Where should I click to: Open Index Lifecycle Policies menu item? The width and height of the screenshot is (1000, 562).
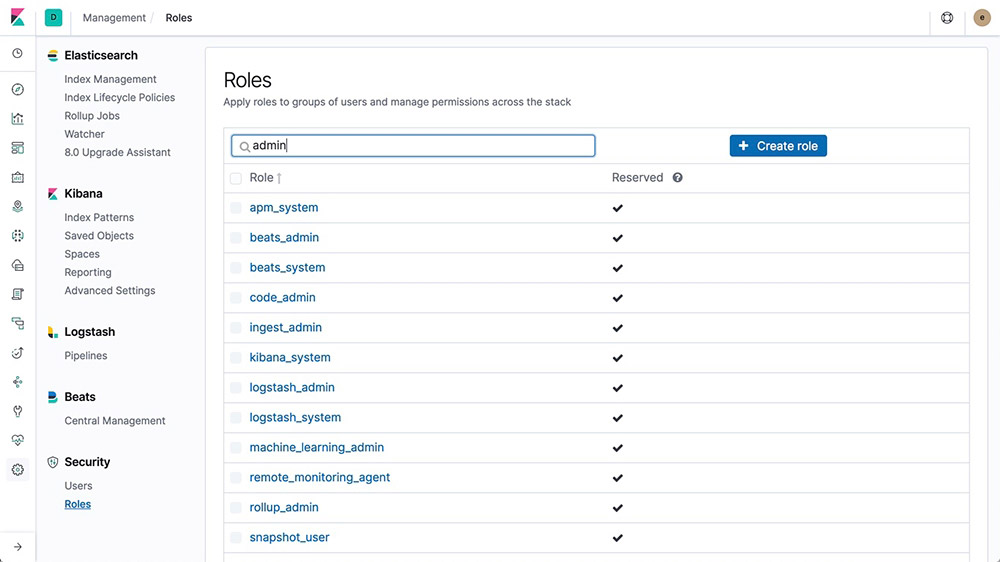119,98
